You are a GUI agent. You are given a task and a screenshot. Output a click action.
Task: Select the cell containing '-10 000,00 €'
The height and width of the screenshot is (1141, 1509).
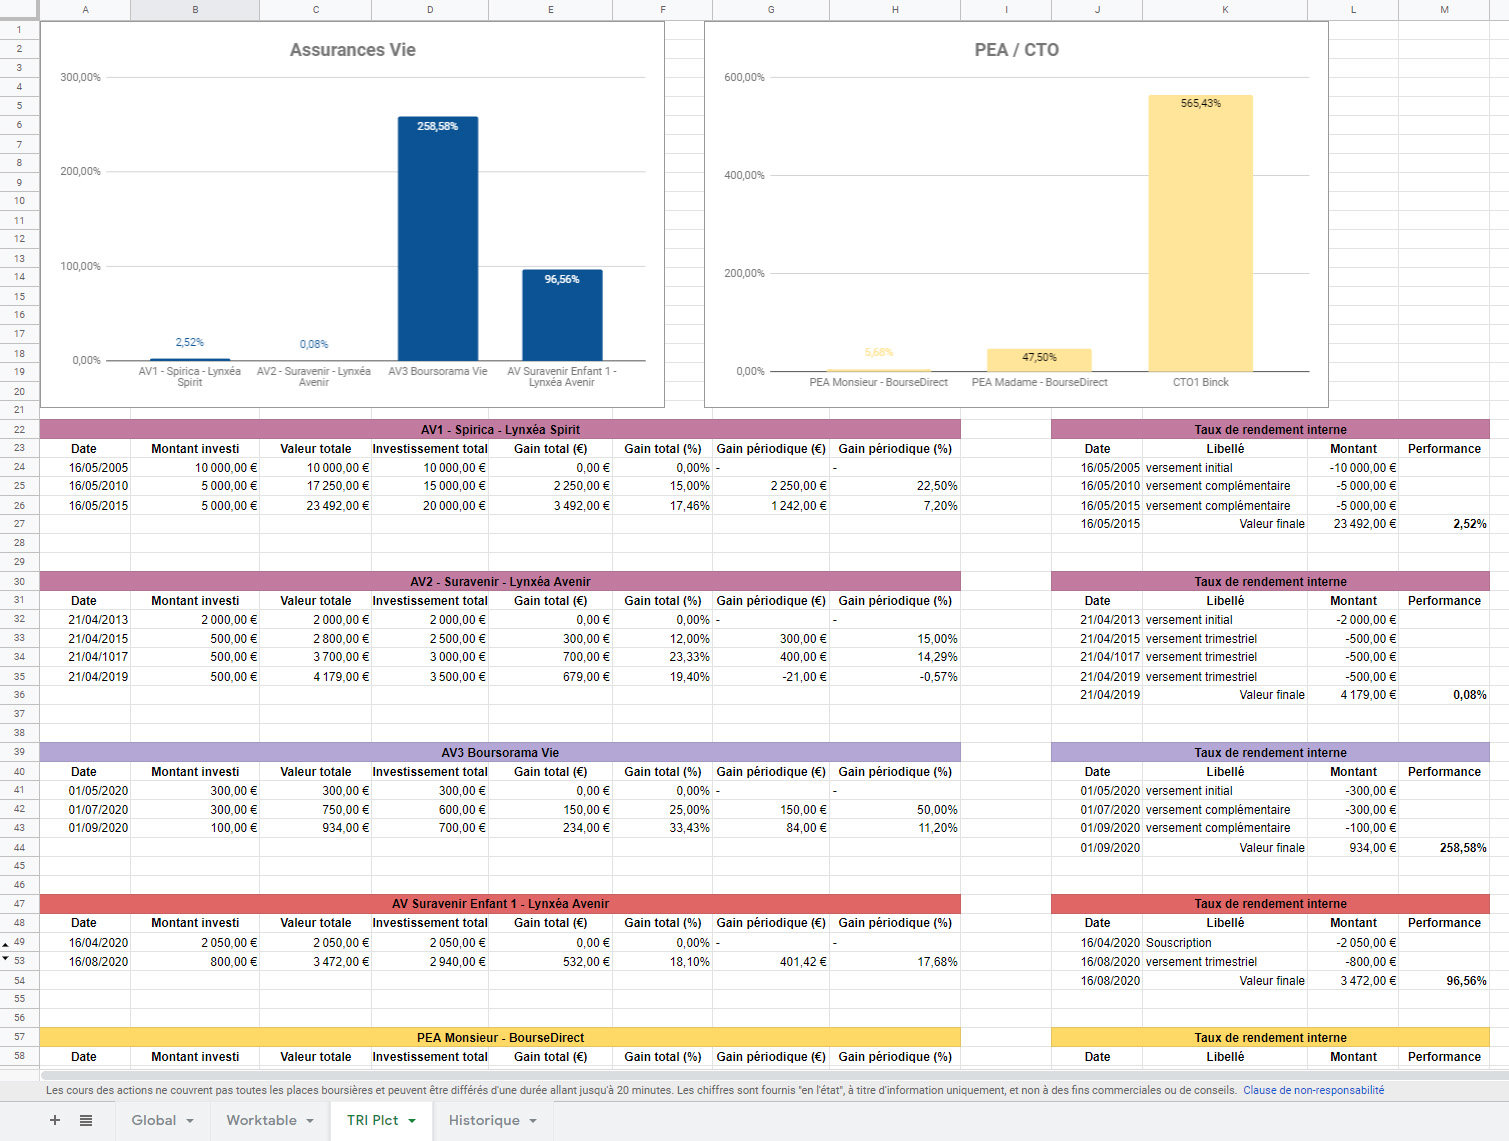click(1353, 467)
